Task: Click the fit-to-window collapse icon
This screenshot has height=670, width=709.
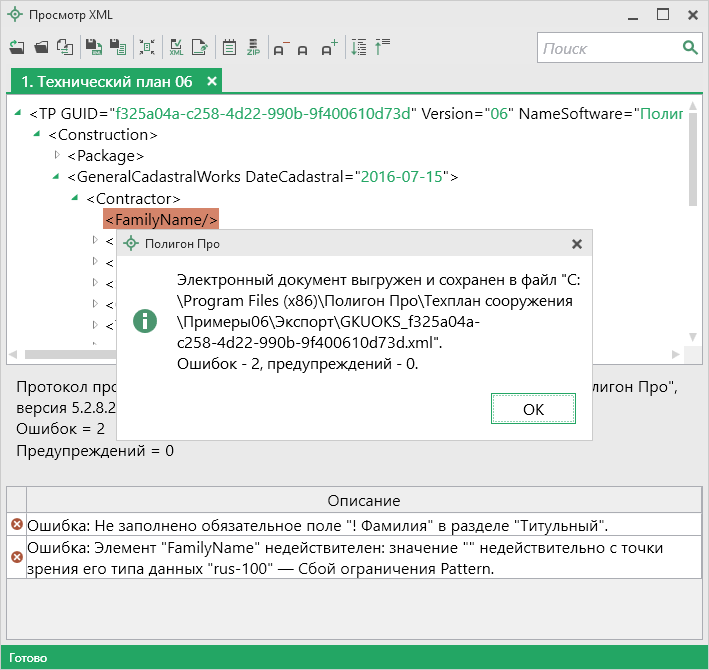Action: click(x=147, y=47)
